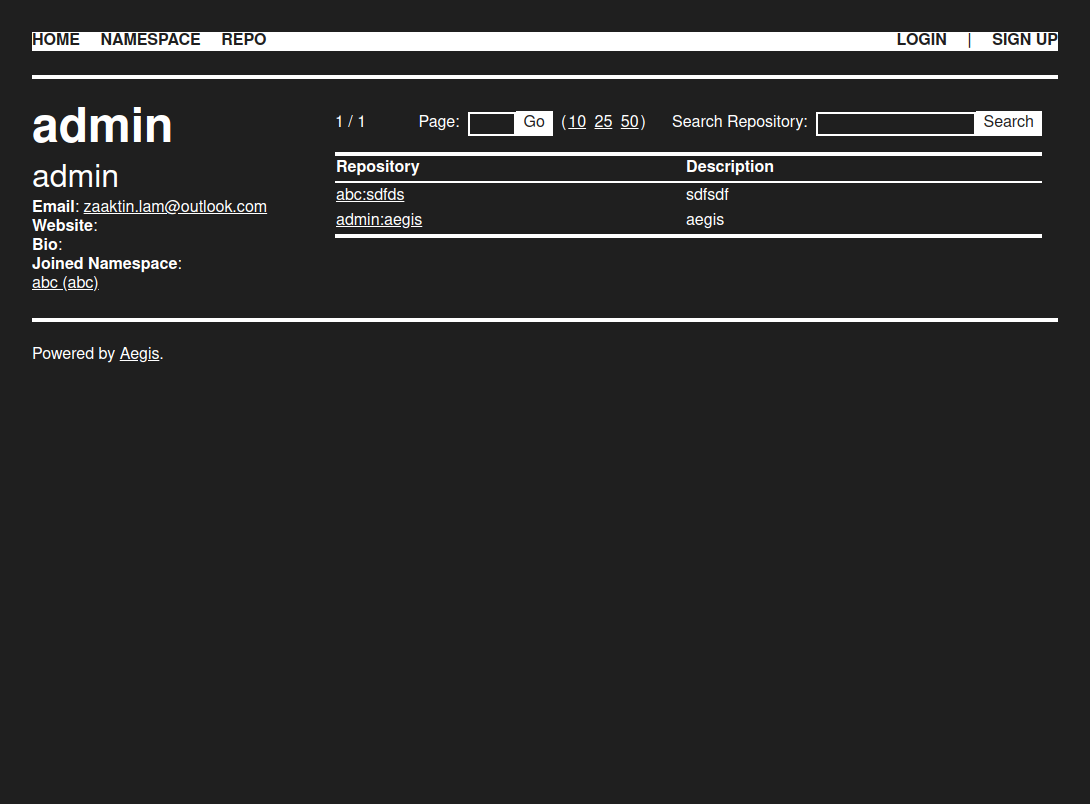Go to the HOME page
The image size is (1090, 804).
(56, 40)
